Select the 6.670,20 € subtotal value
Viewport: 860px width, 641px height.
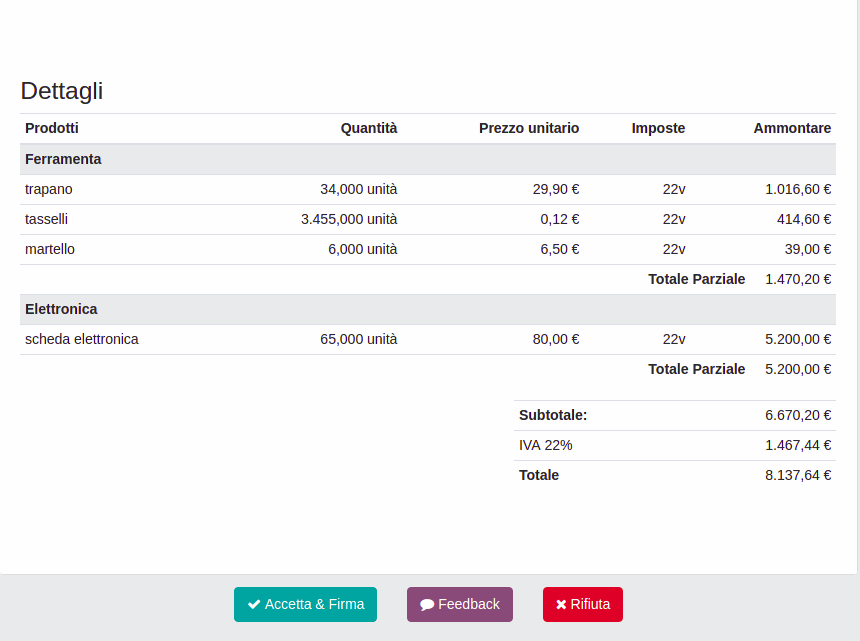(798, 415)
